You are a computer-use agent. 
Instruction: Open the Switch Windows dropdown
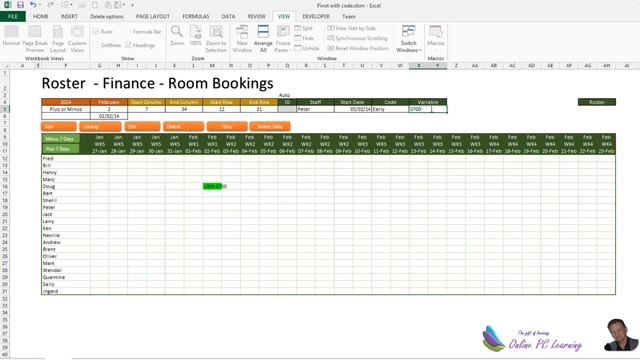pos(409,39)
